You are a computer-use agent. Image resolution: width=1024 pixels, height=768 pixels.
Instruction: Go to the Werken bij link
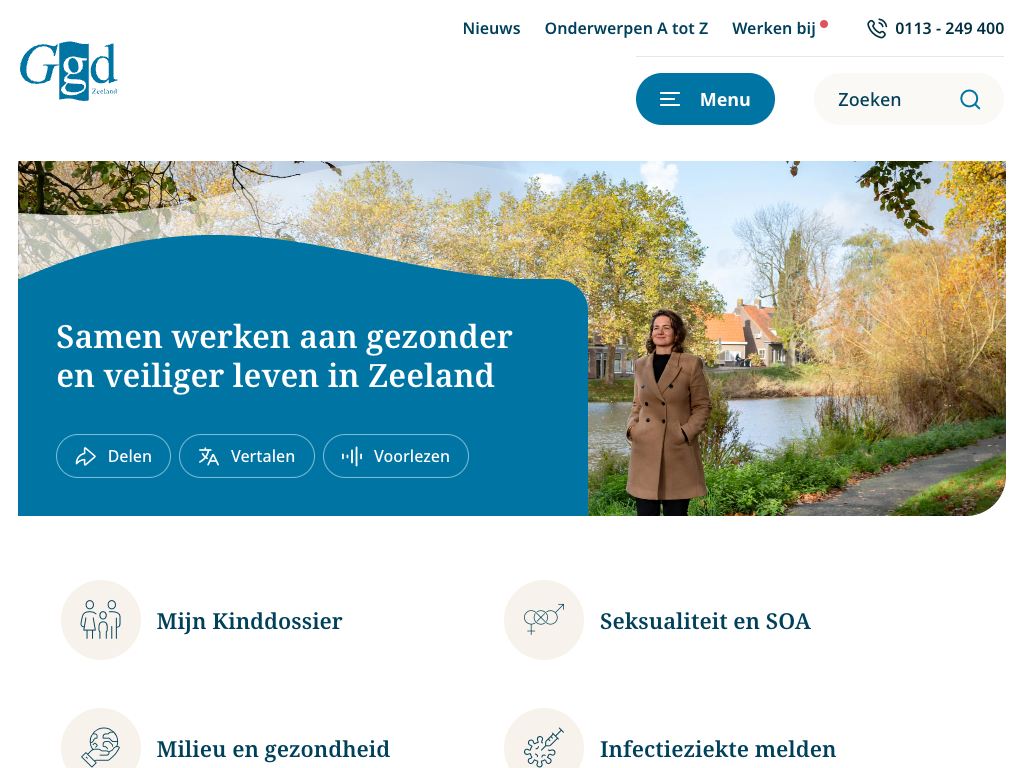(774, 29)
